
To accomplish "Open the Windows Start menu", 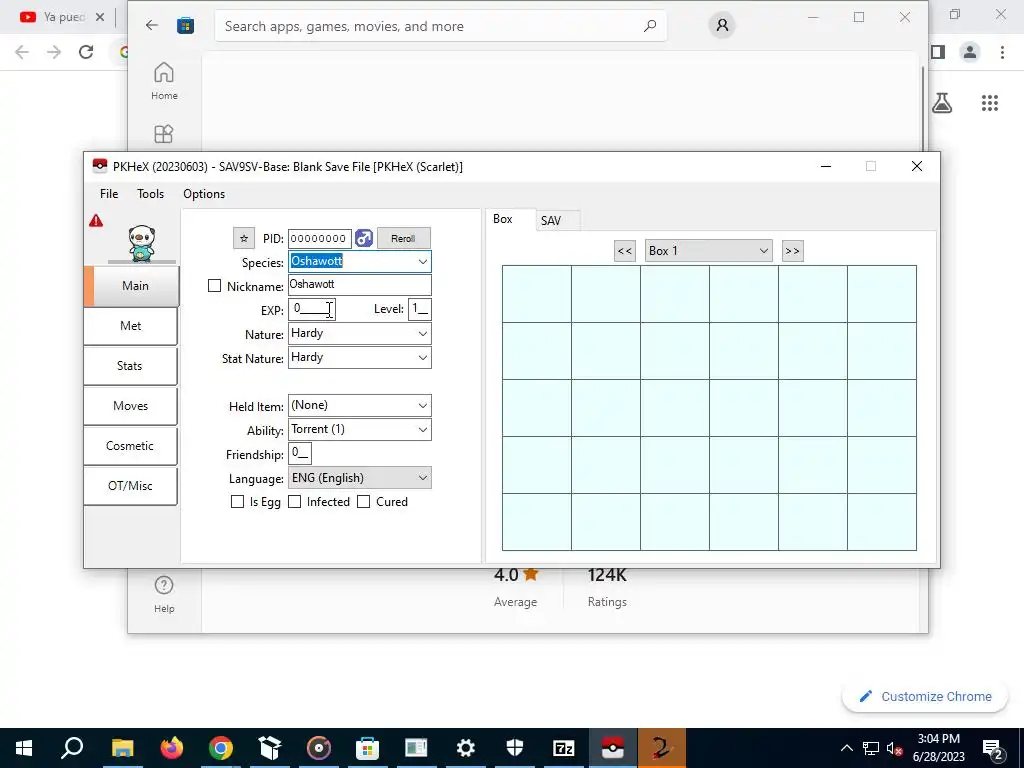I will [x=24, y=748].
